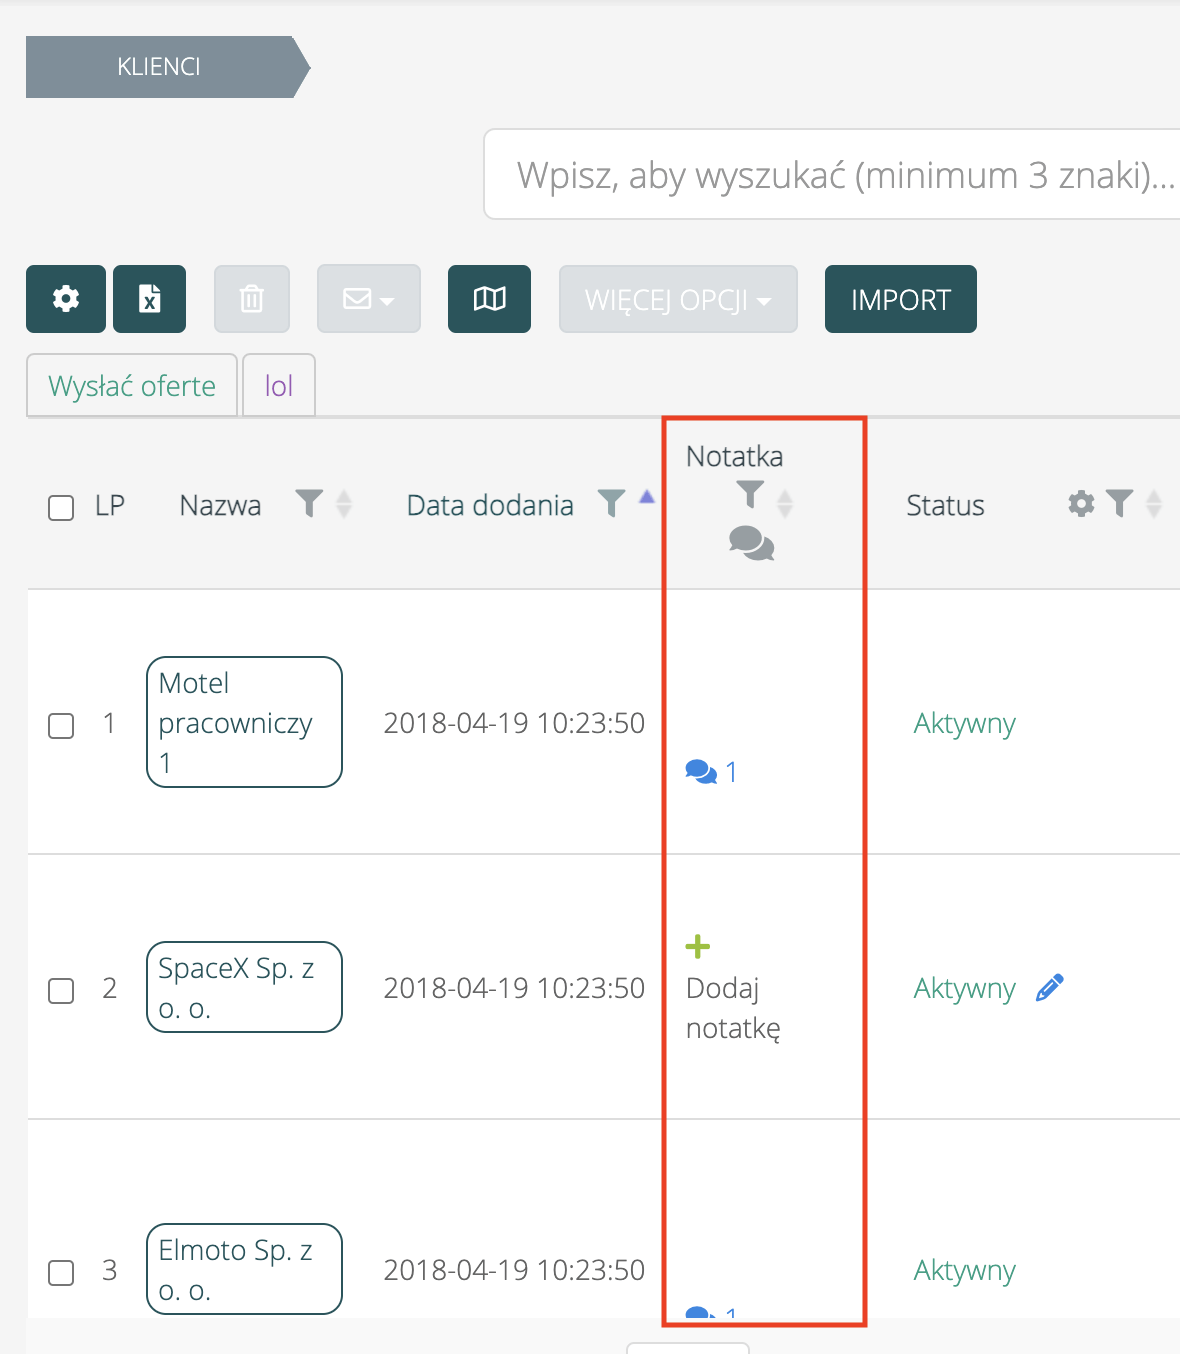Export list using the Excel file icon
1180x1354 pixels.
149,299
